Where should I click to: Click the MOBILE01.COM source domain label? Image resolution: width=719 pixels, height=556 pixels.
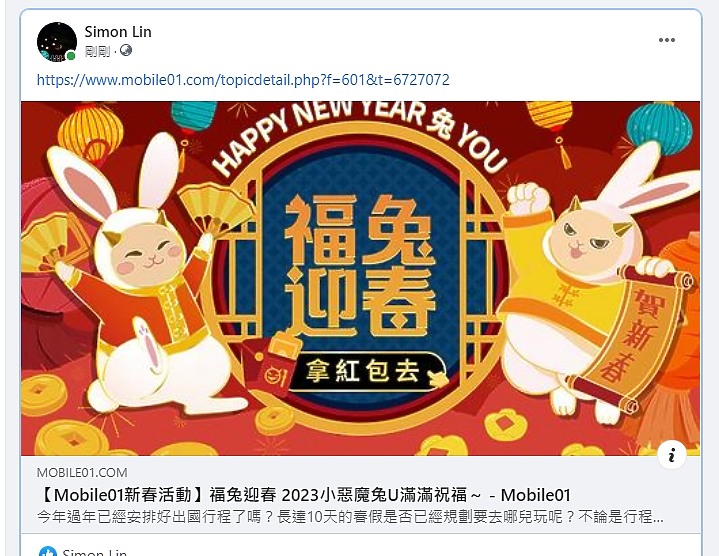[x=82, y=473]
